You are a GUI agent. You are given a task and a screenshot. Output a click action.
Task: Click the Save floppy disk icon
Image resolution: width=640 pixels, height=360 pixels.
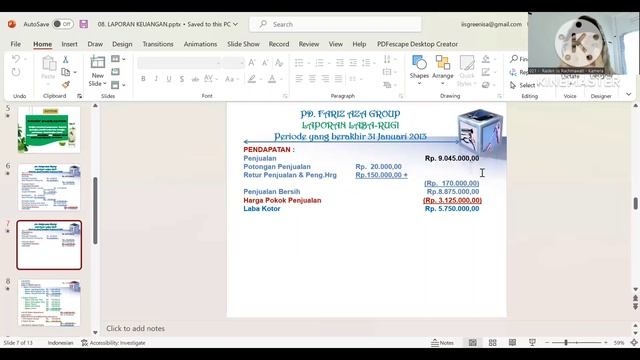84,24
